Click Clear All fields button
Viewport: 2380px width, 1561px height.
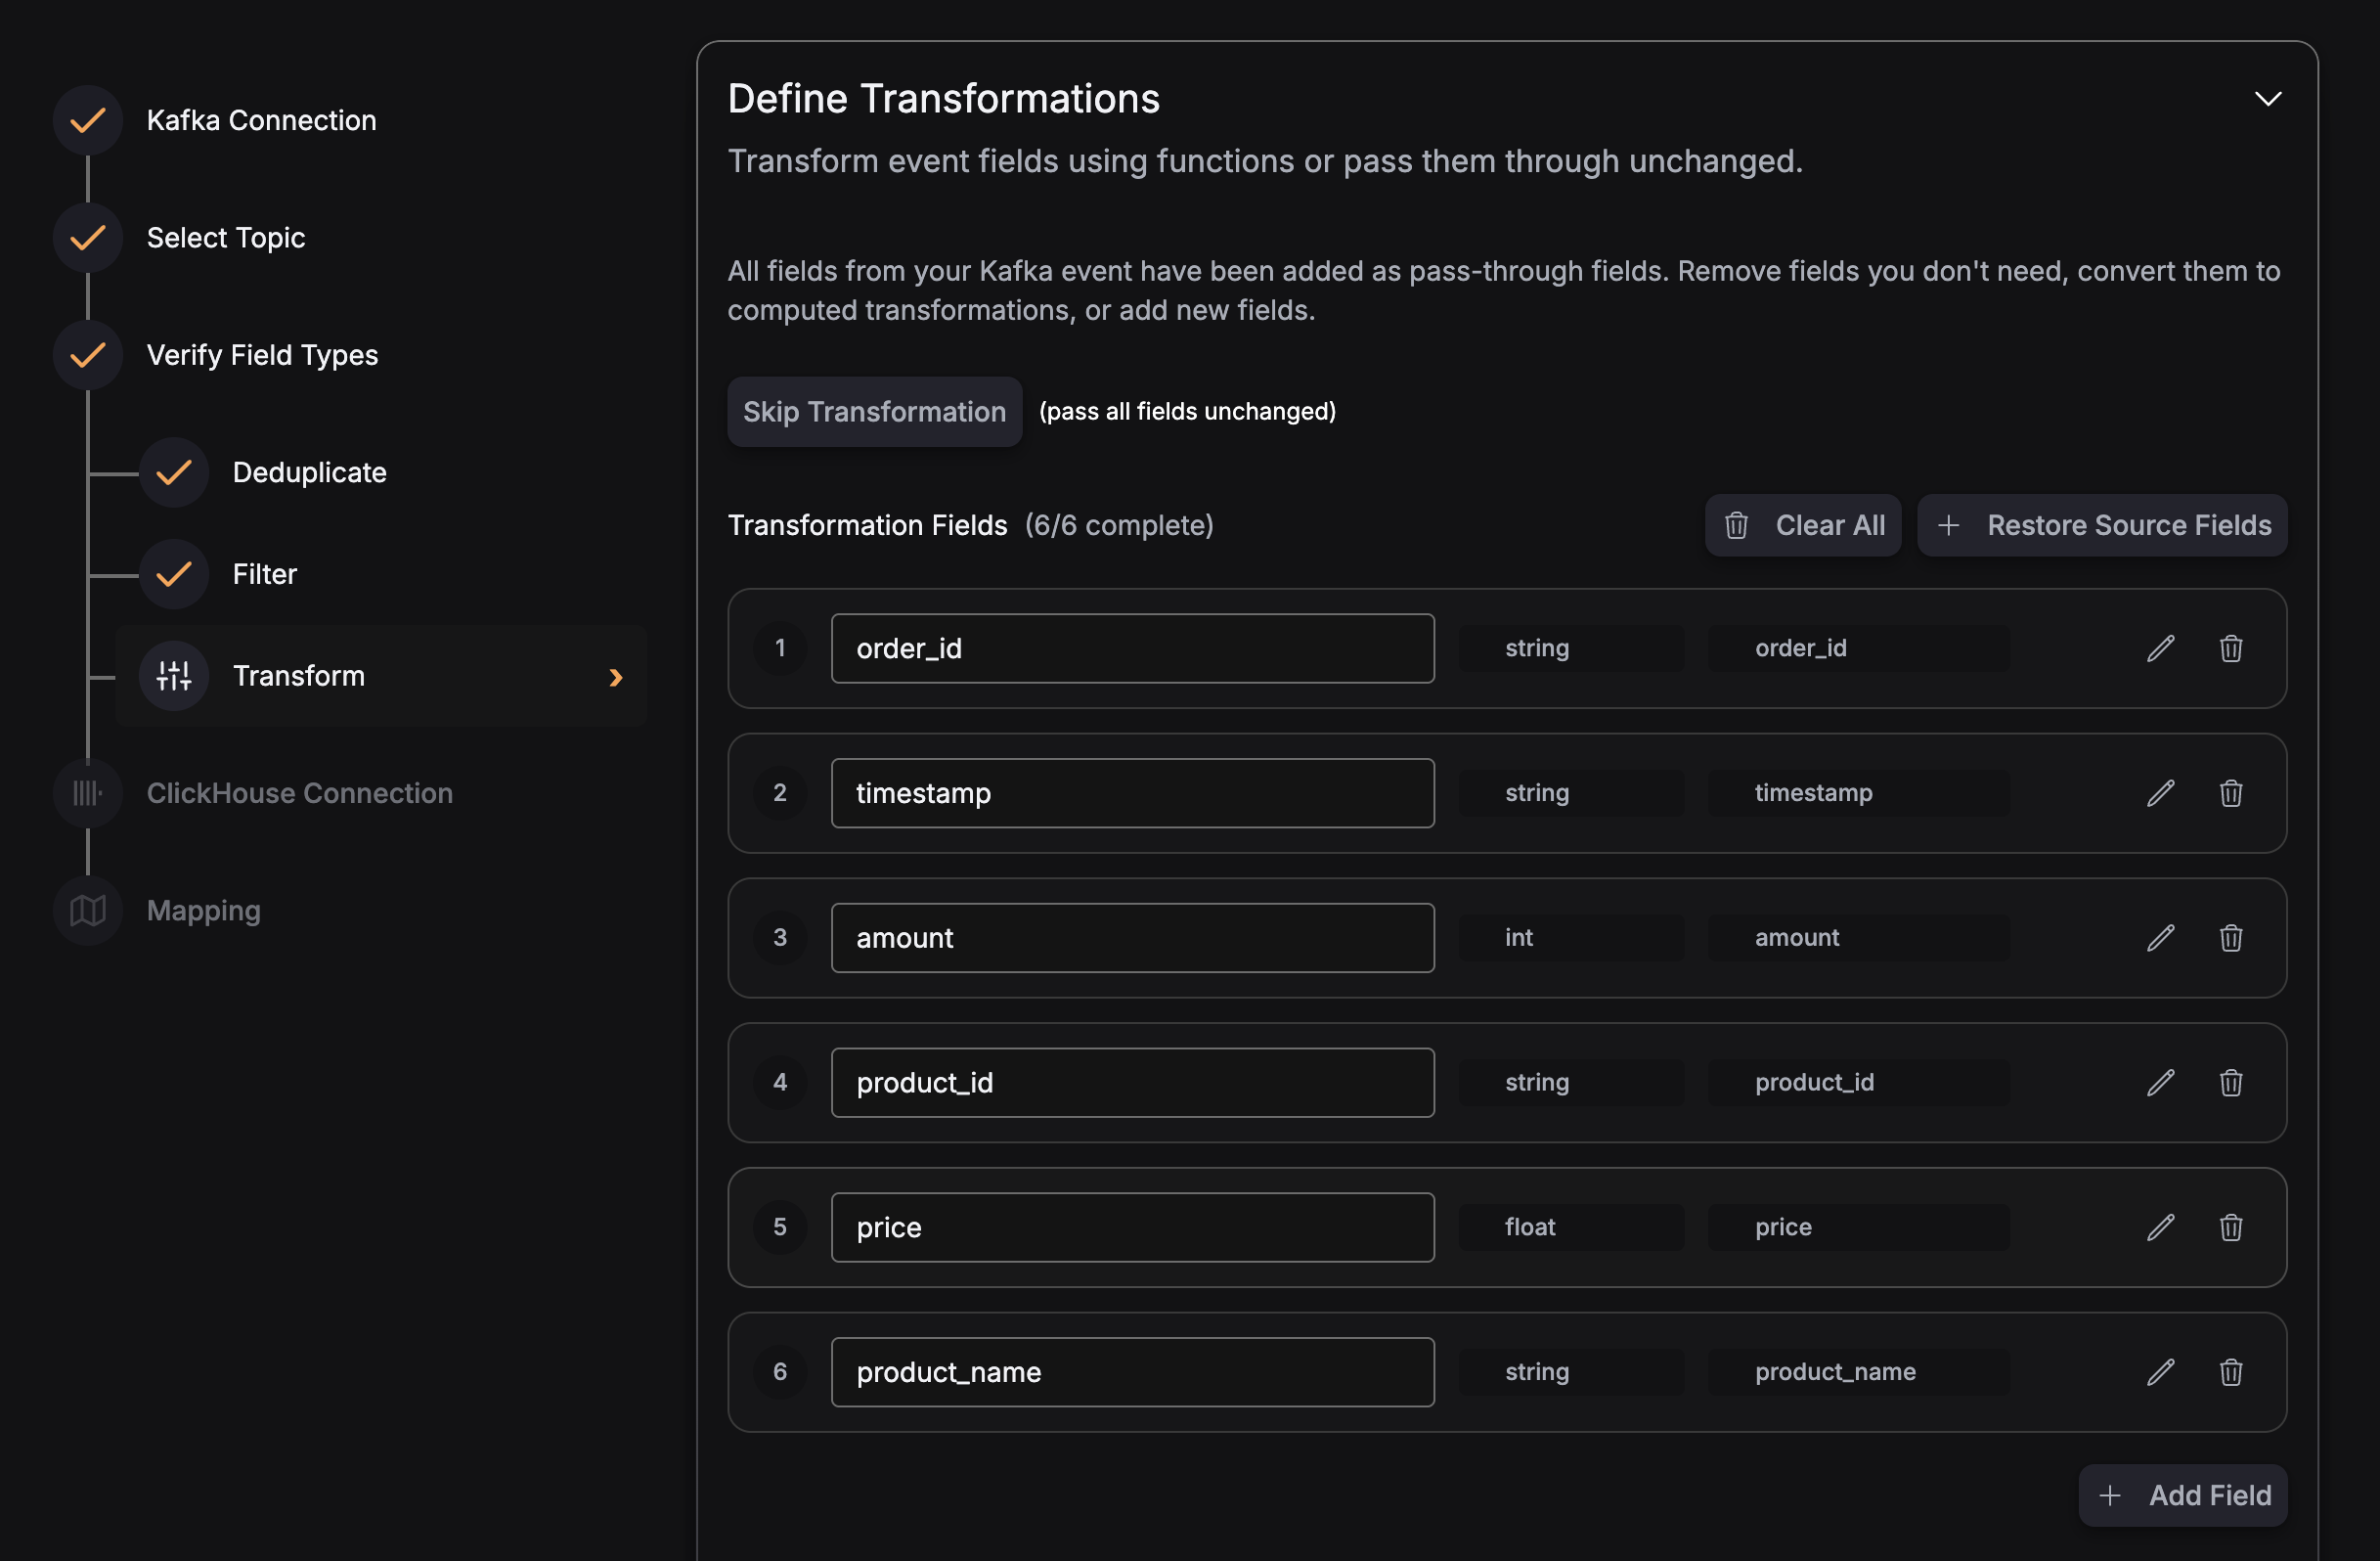tap(1803, 525)
